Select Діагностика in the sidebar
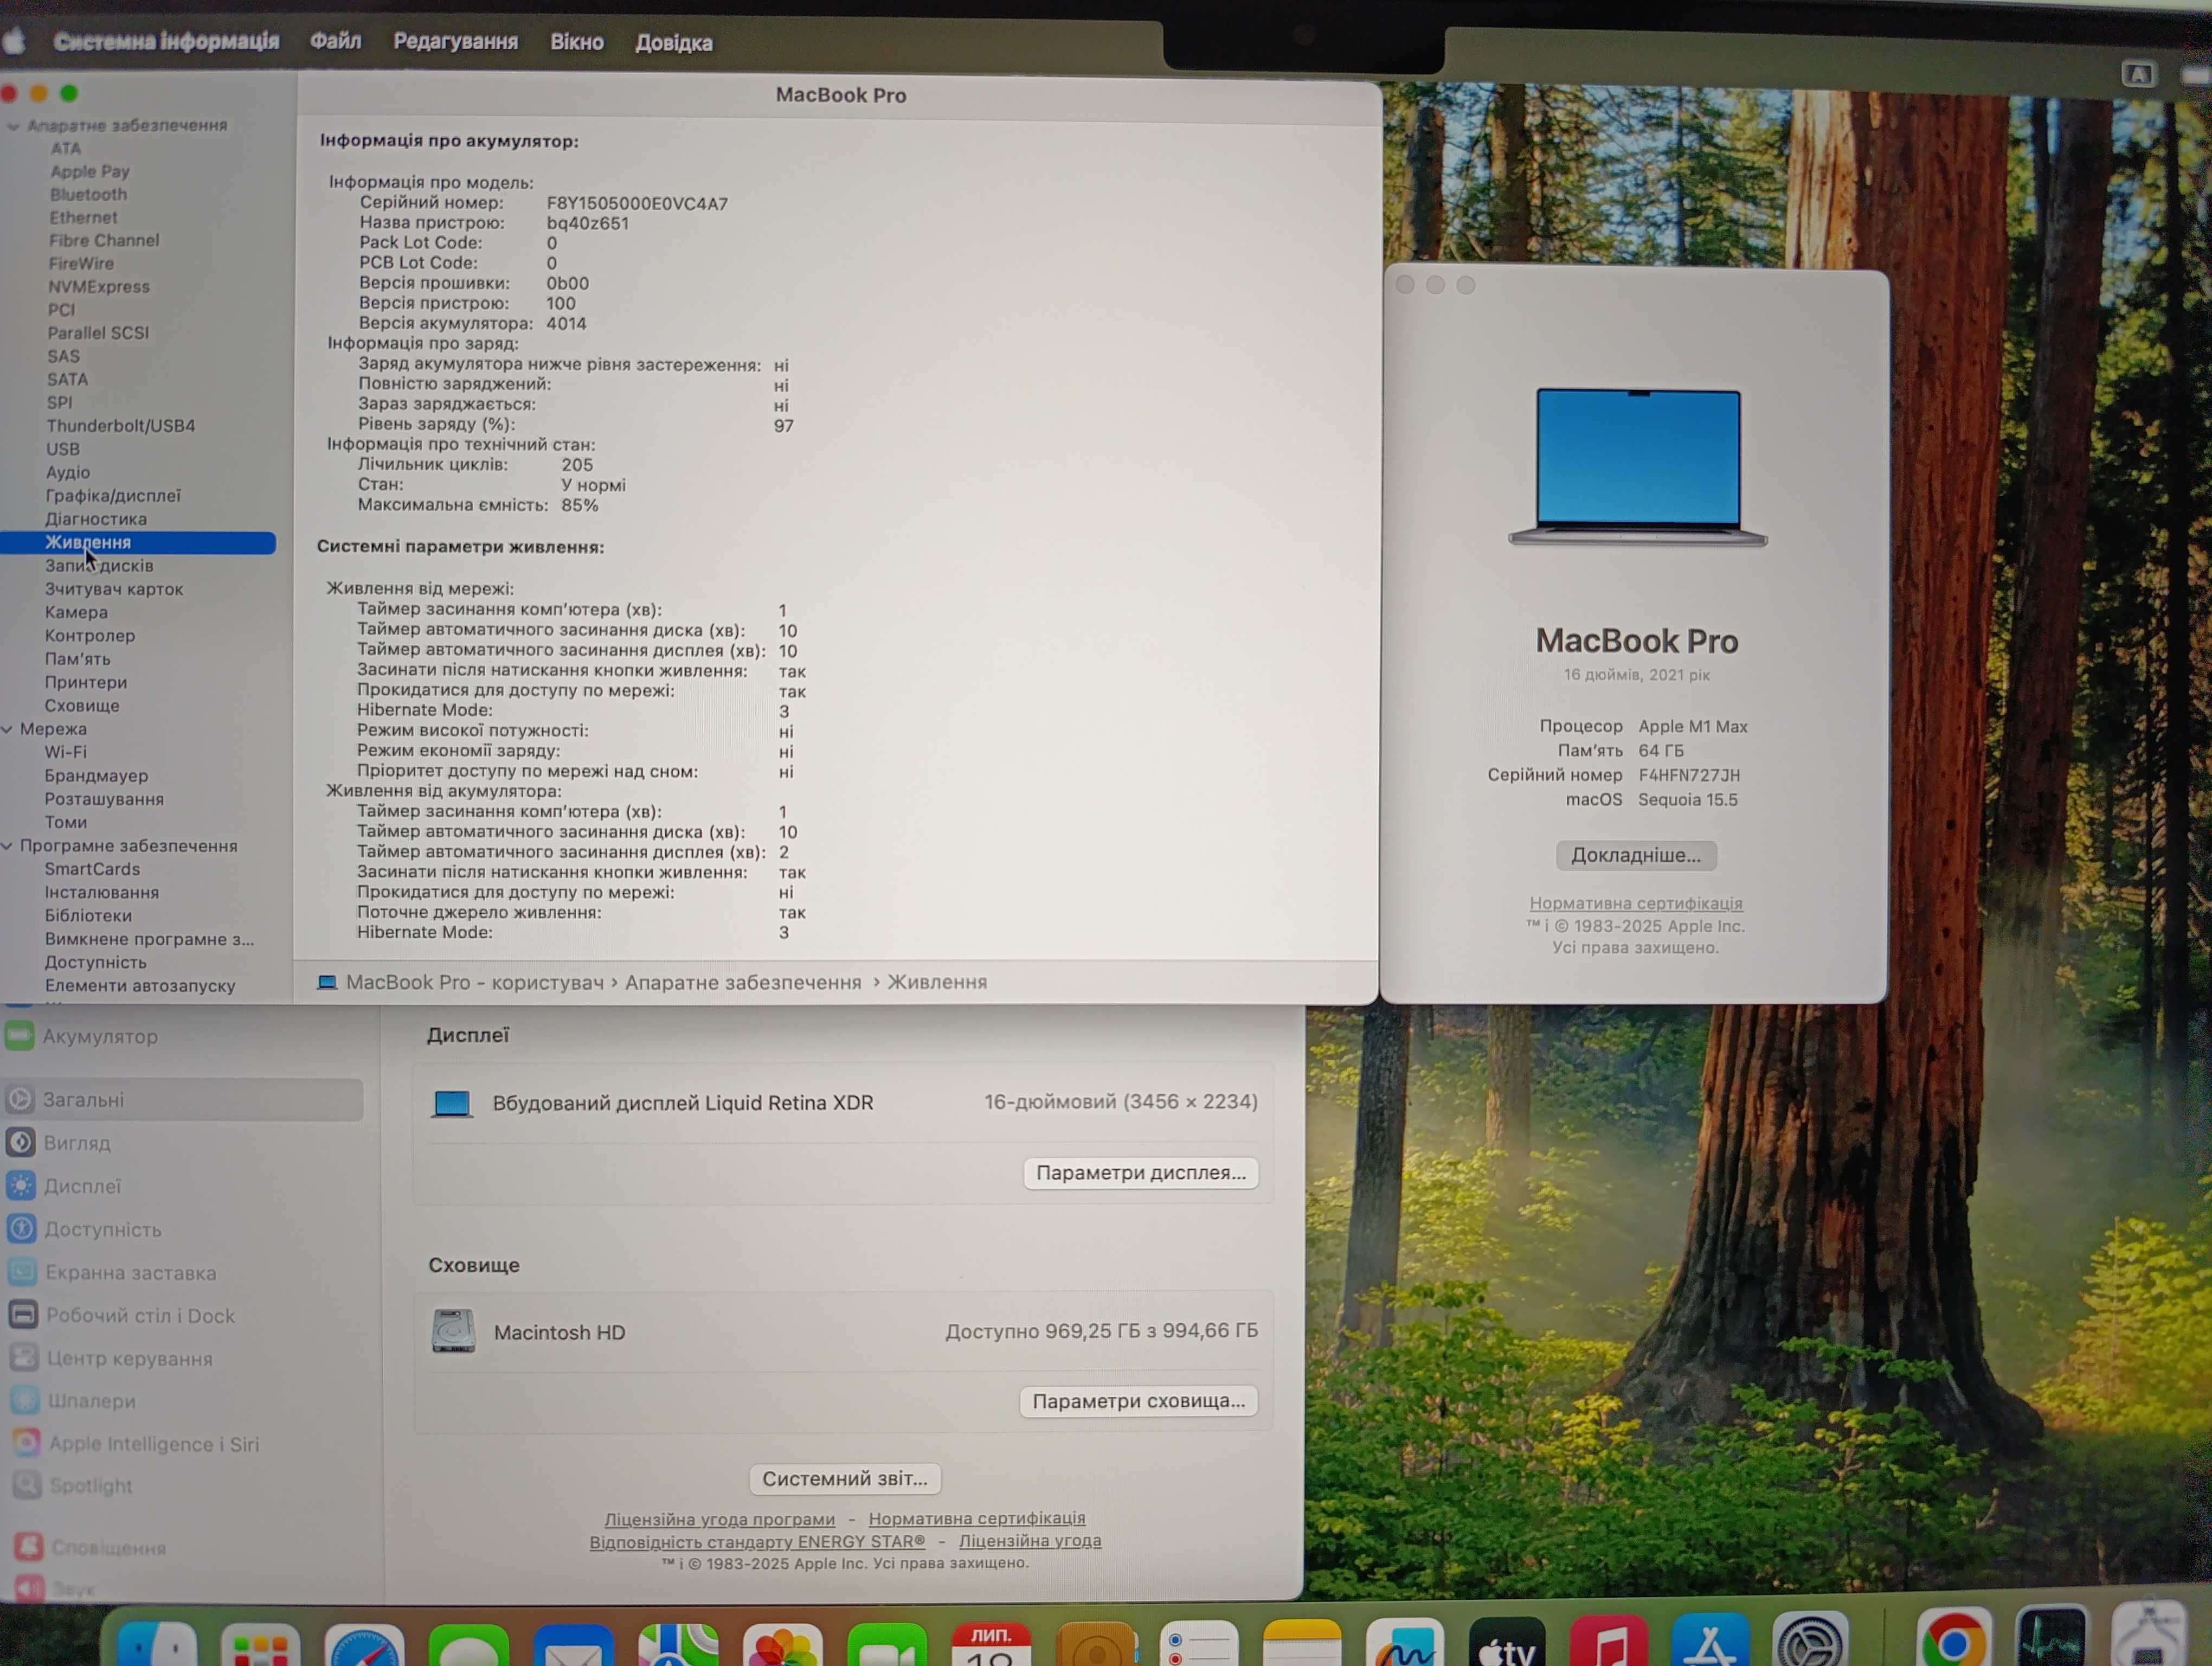Viewport: 2212px width, 1666px height. click(x=96, y=519)
